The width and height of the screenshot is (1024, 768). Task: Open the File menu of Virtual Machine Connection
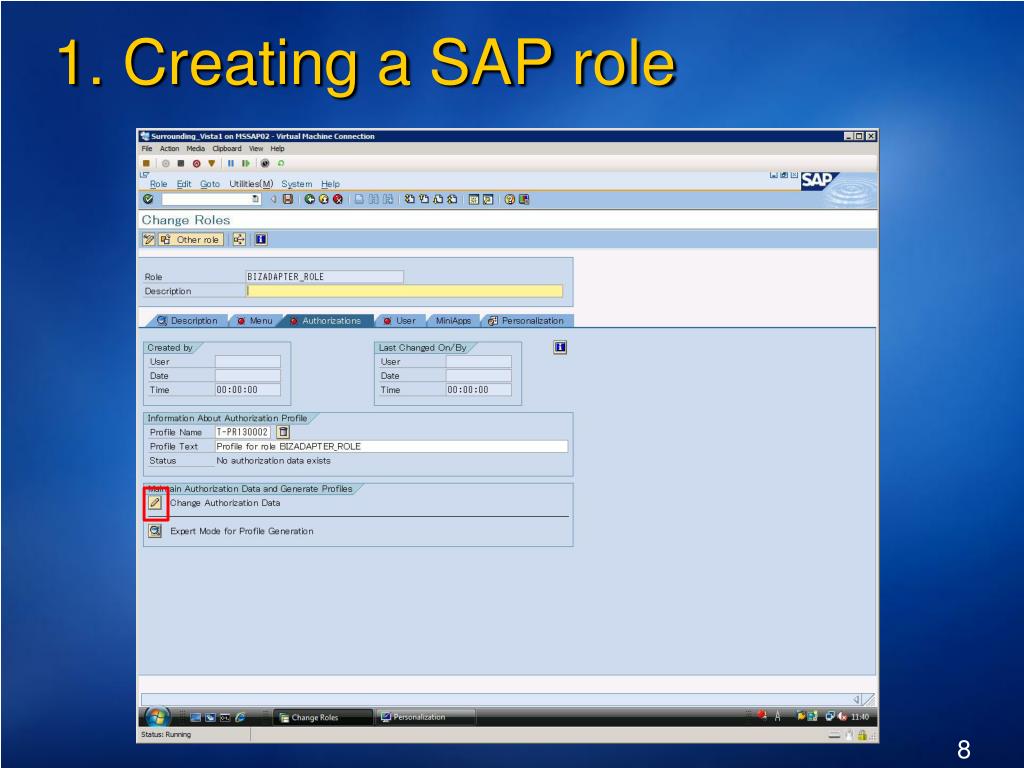(x=147, y=149)
